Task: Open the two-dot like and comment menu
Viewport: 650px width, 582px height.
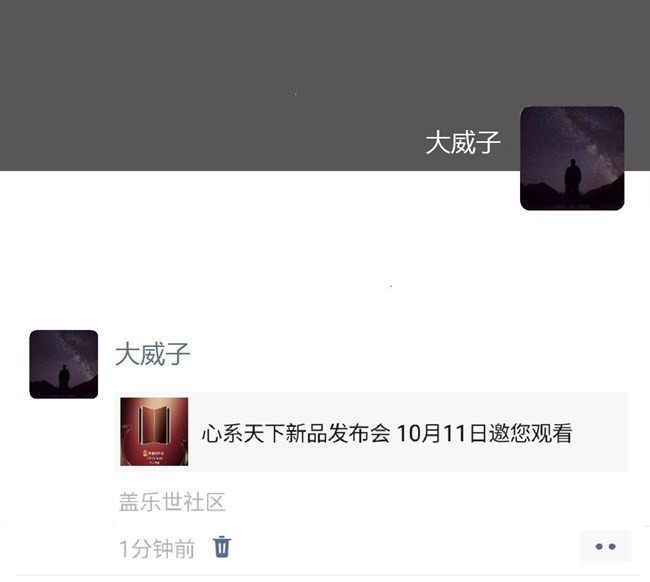Action: coord(605,546)
